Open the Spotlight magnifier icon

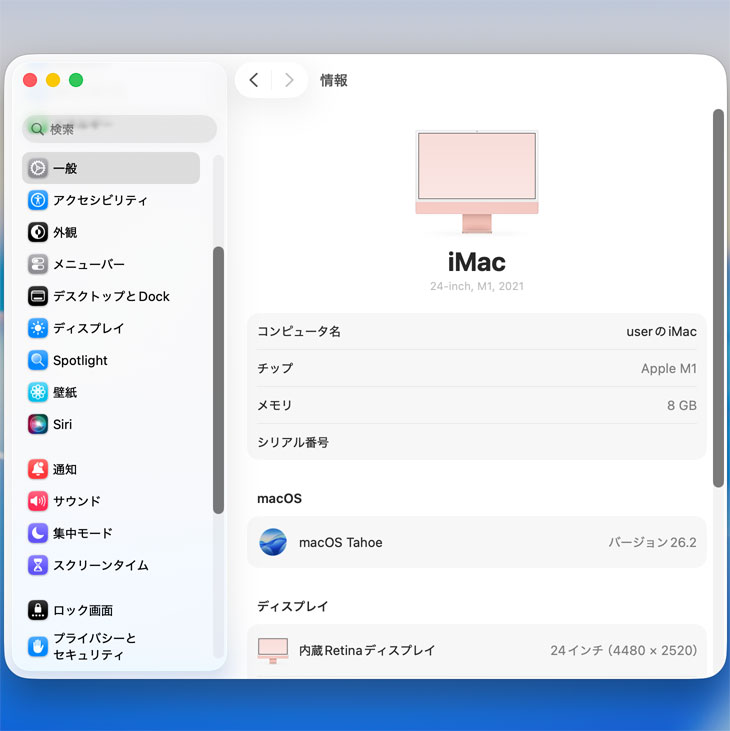pyautogui.click(x=38, y=360)
